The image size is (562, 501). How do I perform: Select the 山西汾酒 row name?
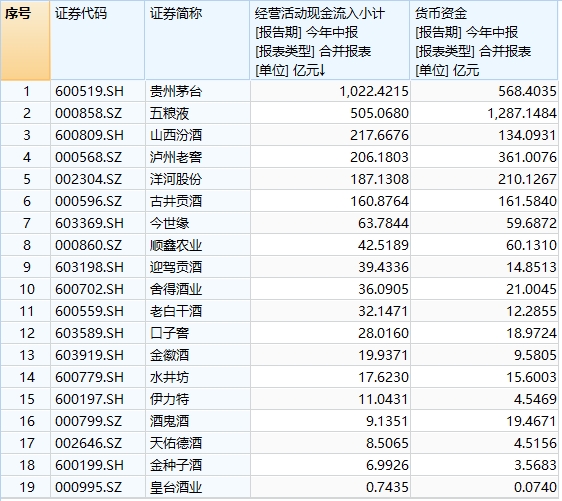(176, 135)
